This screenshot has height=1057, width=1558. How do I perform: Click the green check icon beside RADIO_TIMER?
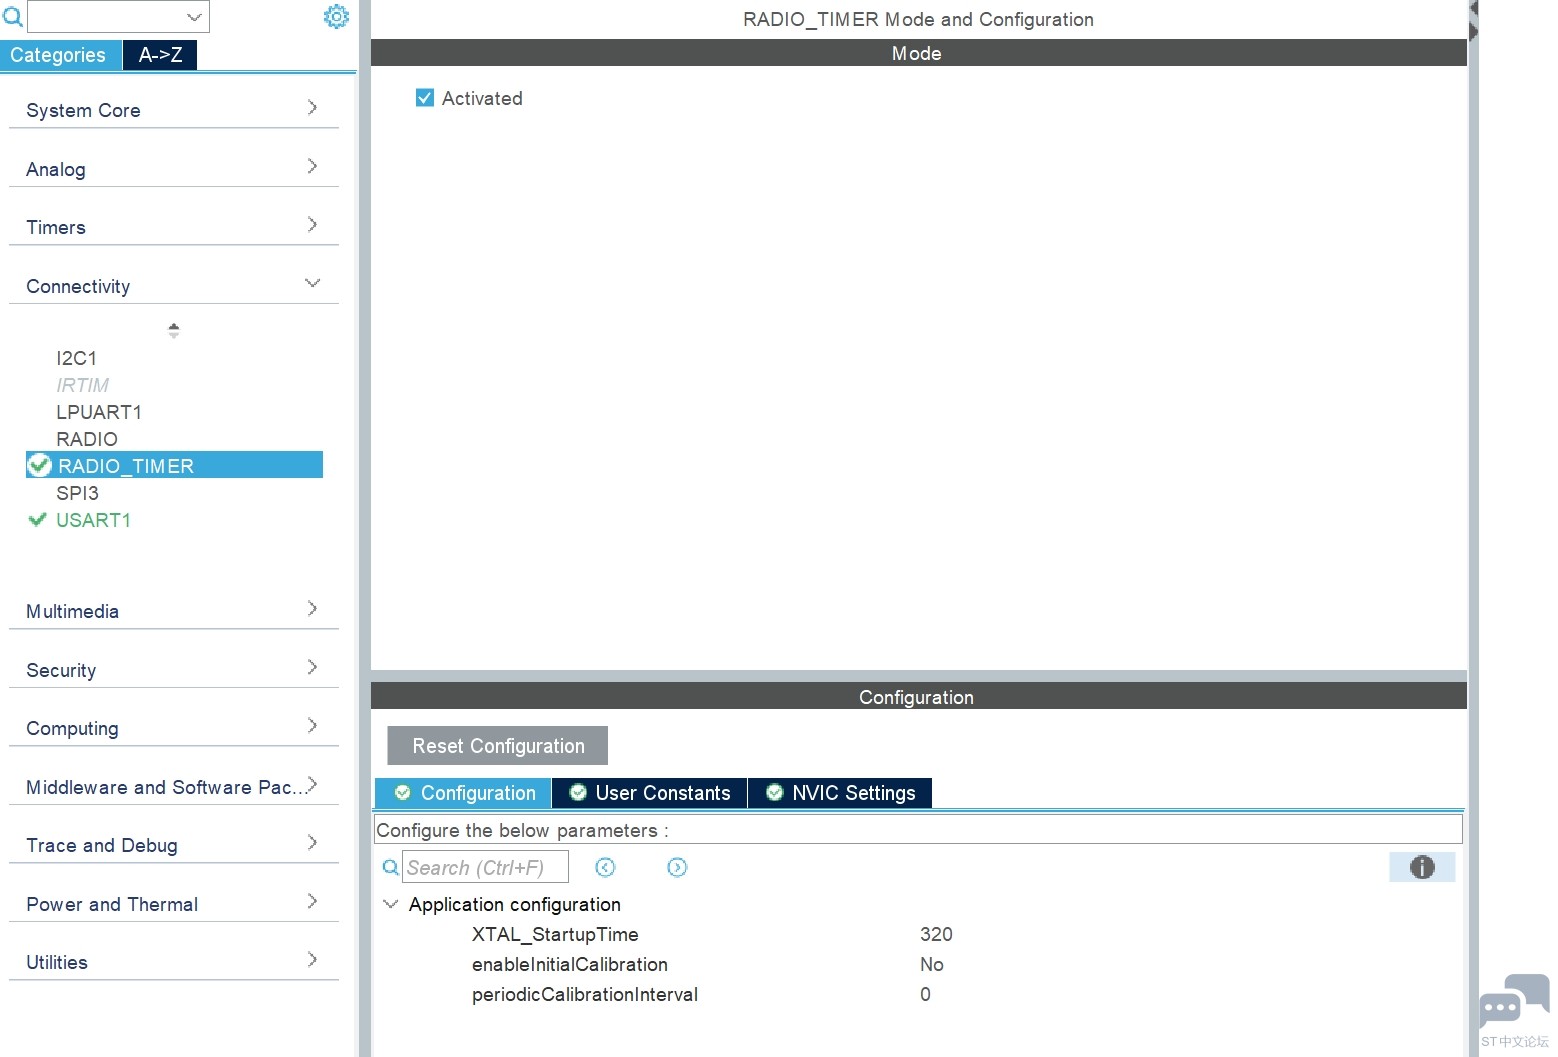[x=40, y=465]
